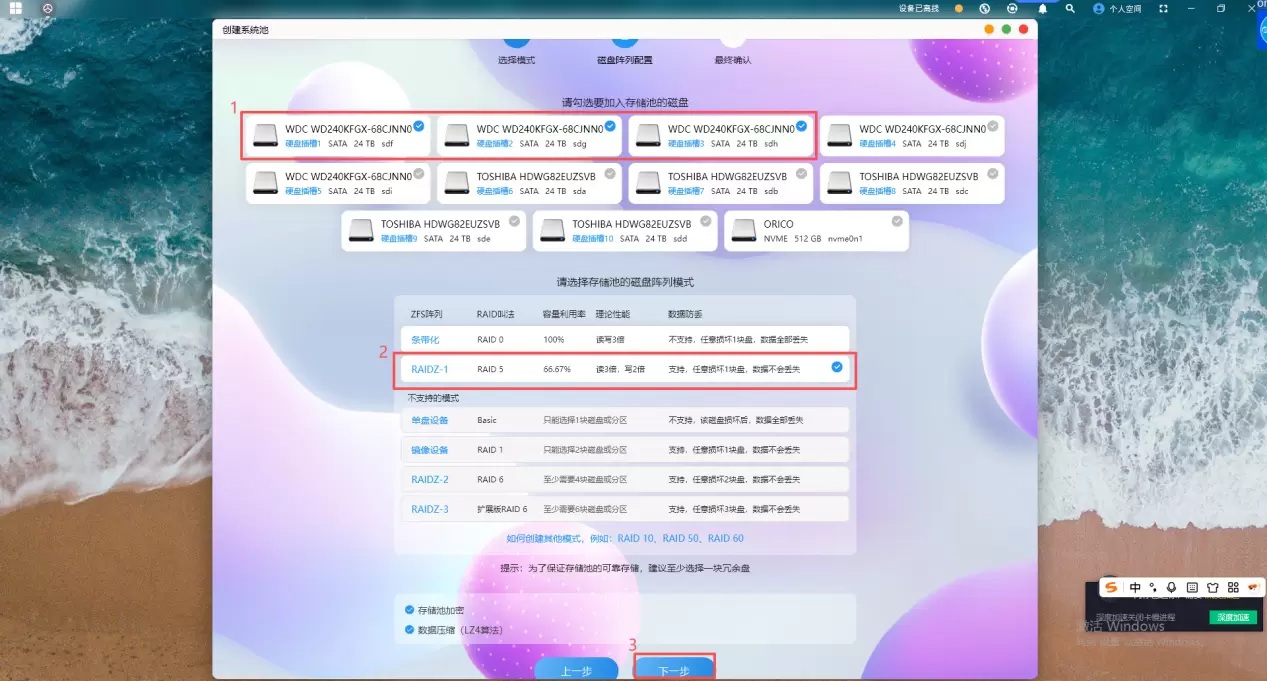Select the 条带化 RAID 0 array mode
Image resolution: width=1267 pixels, height=681 pixels.
pyautogui.click(x=625, y=340)
